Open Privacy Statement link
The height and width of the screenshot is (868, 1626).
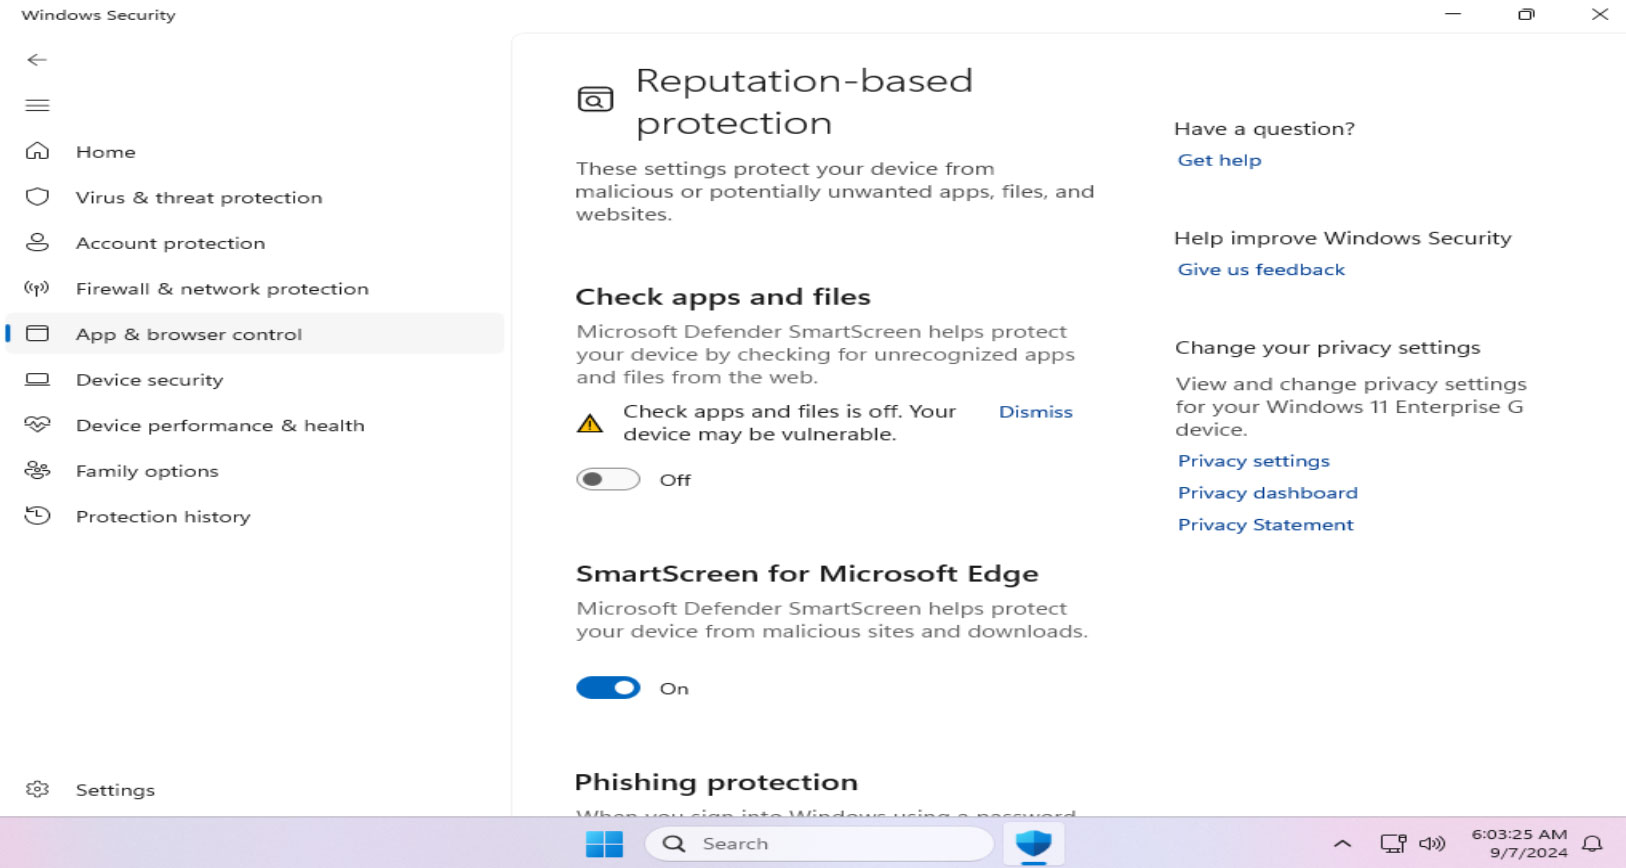(x=1265, y=524)
